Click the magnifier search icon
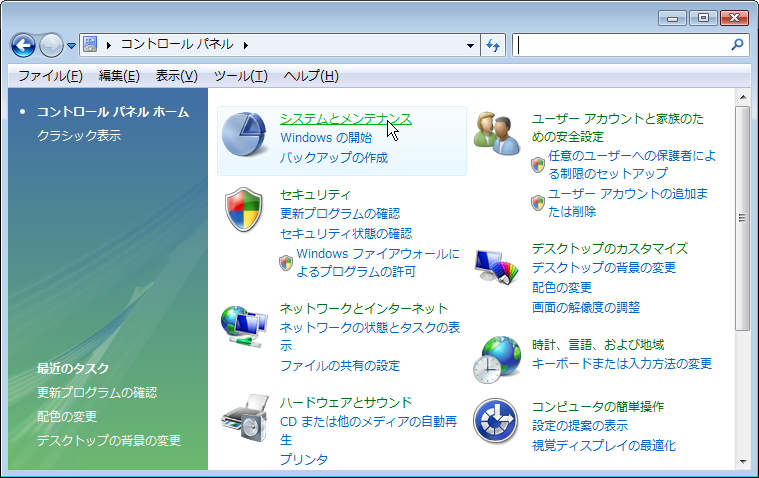759x478 pixels. 737,45
